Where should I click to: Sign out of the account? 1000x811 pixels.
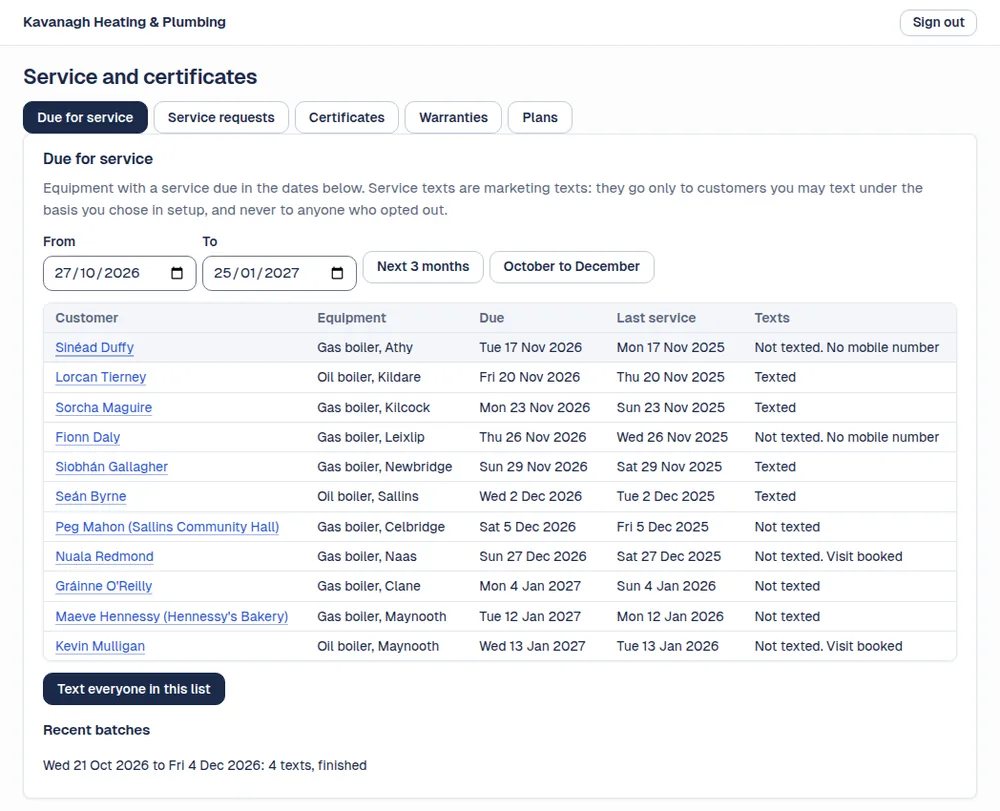[x=938, y=22]
